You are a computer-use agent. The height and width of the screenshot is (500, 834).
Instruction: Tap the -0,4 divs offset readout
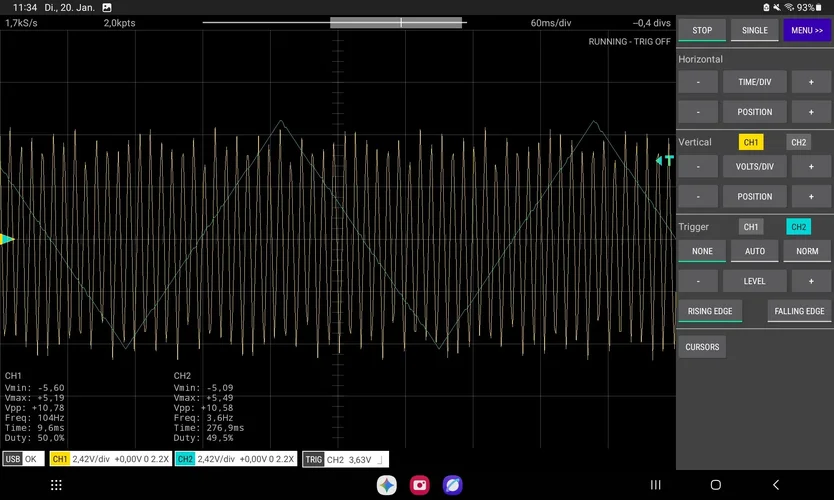[652, 23]
